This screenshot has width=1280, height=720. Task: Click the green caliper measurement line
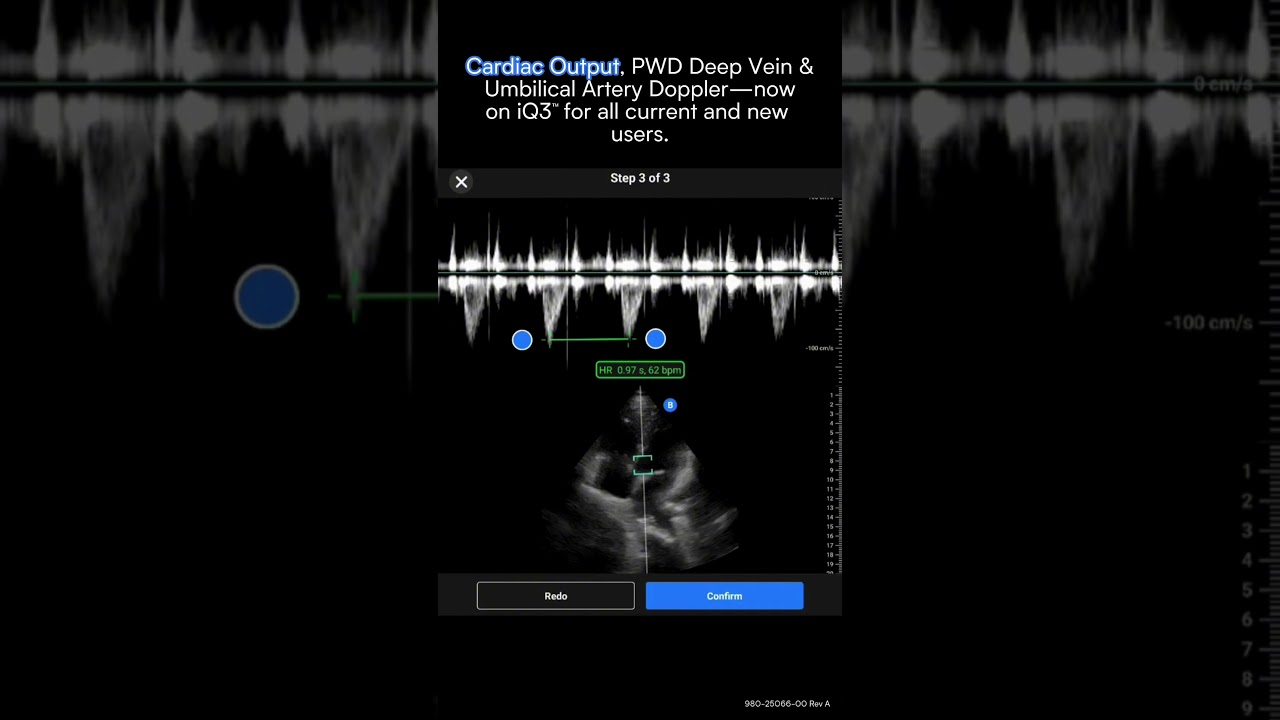(x=589, y=339)
